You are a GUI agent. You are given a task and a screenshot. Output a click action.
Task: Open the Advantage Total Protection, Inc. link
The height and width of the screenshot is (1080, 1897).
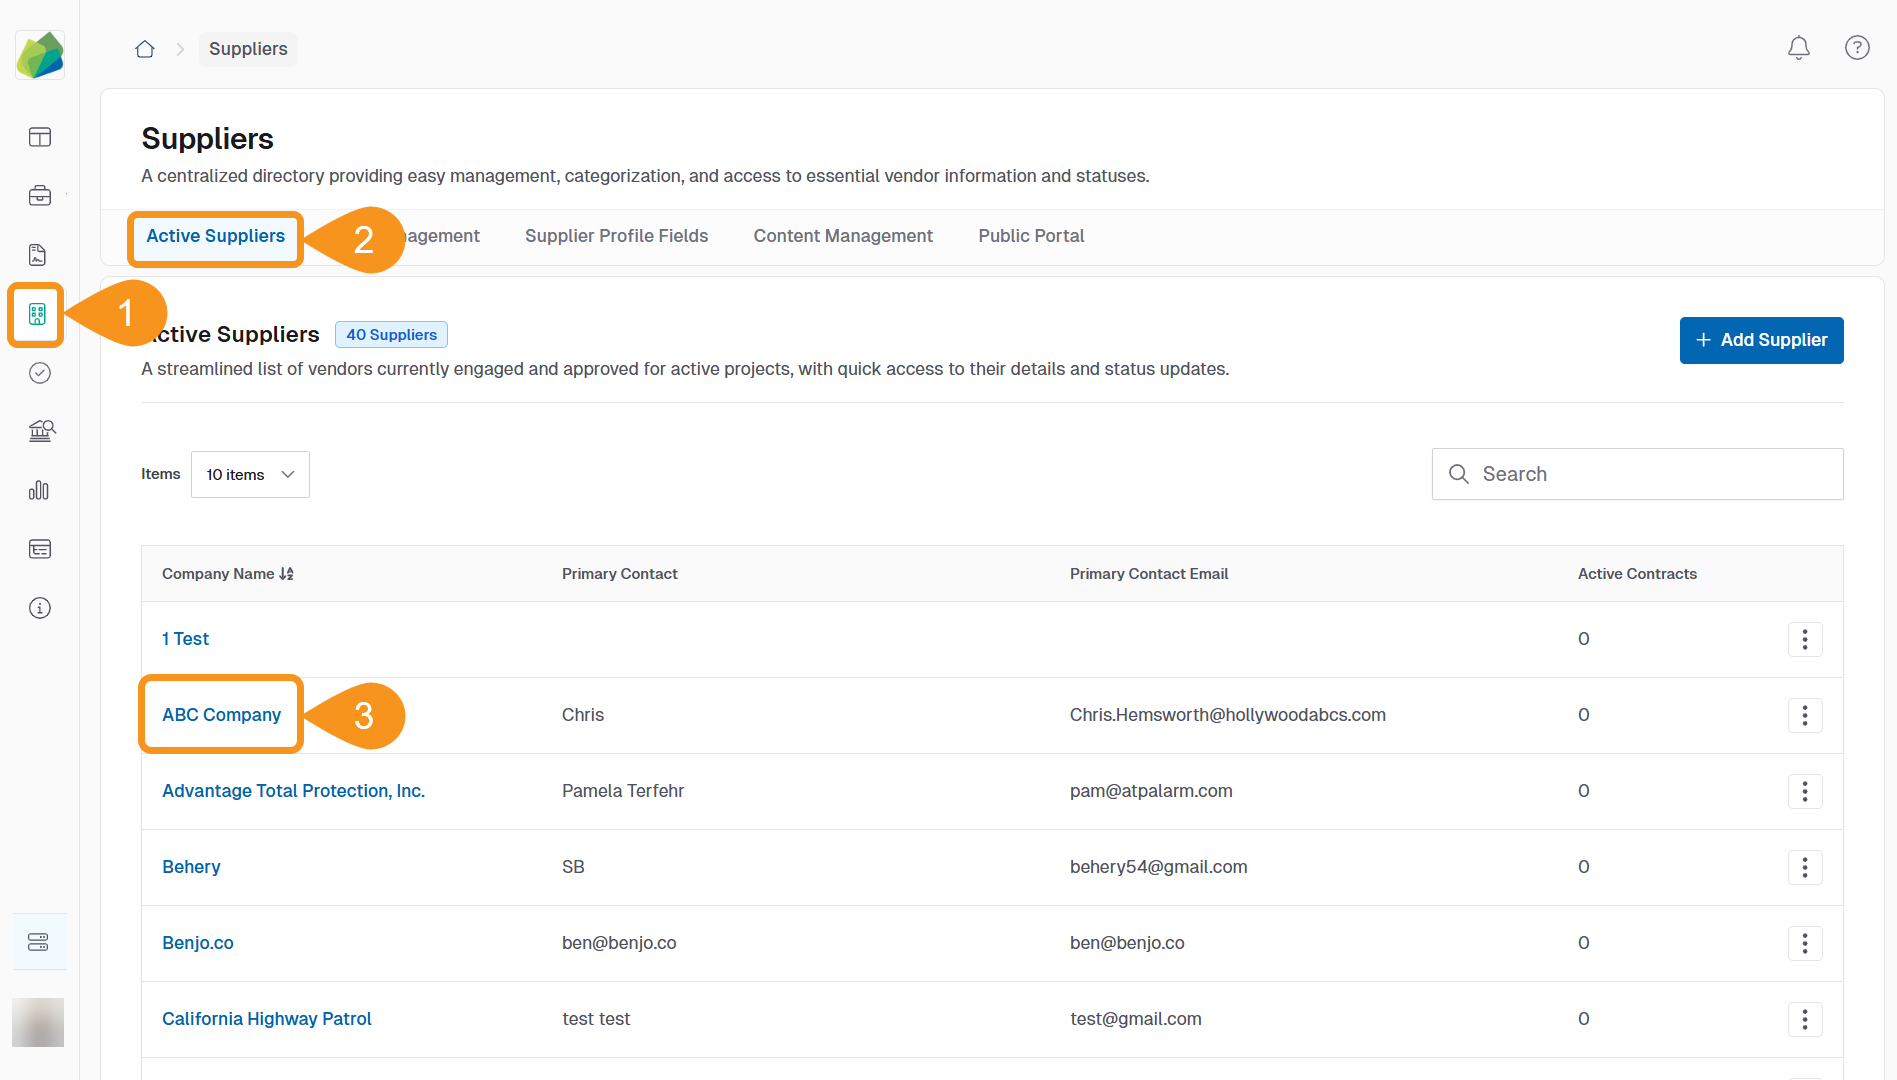pos(293,791)
